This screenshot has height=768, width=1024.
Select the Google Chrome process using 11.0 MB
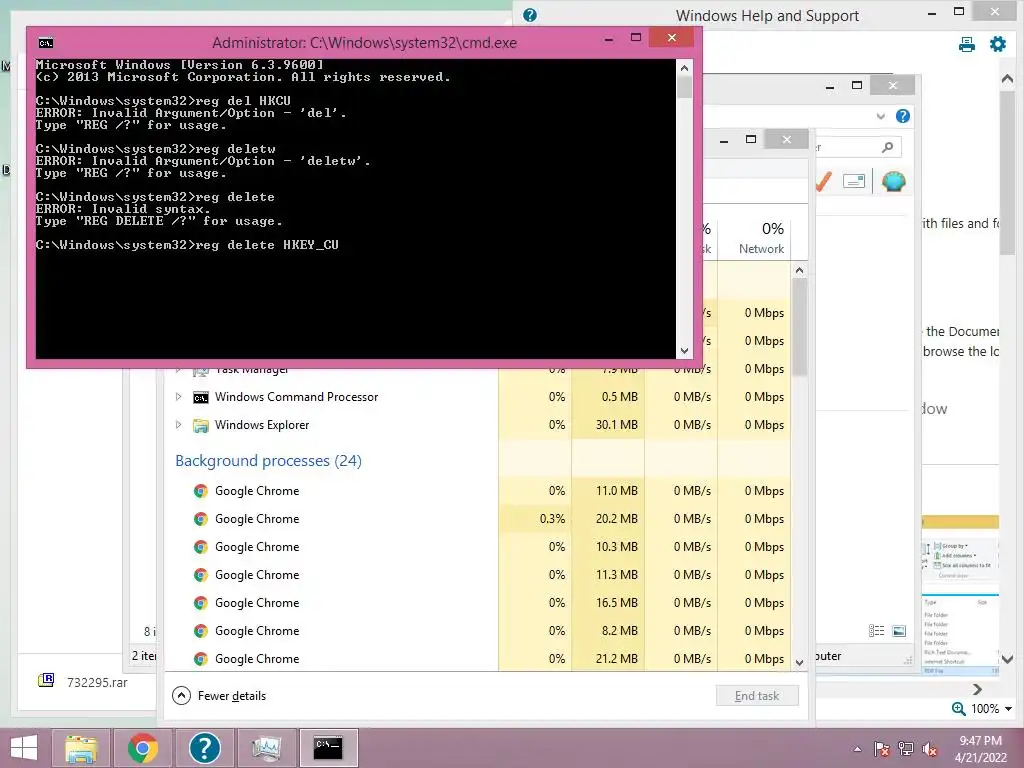(x=478, y=490)
